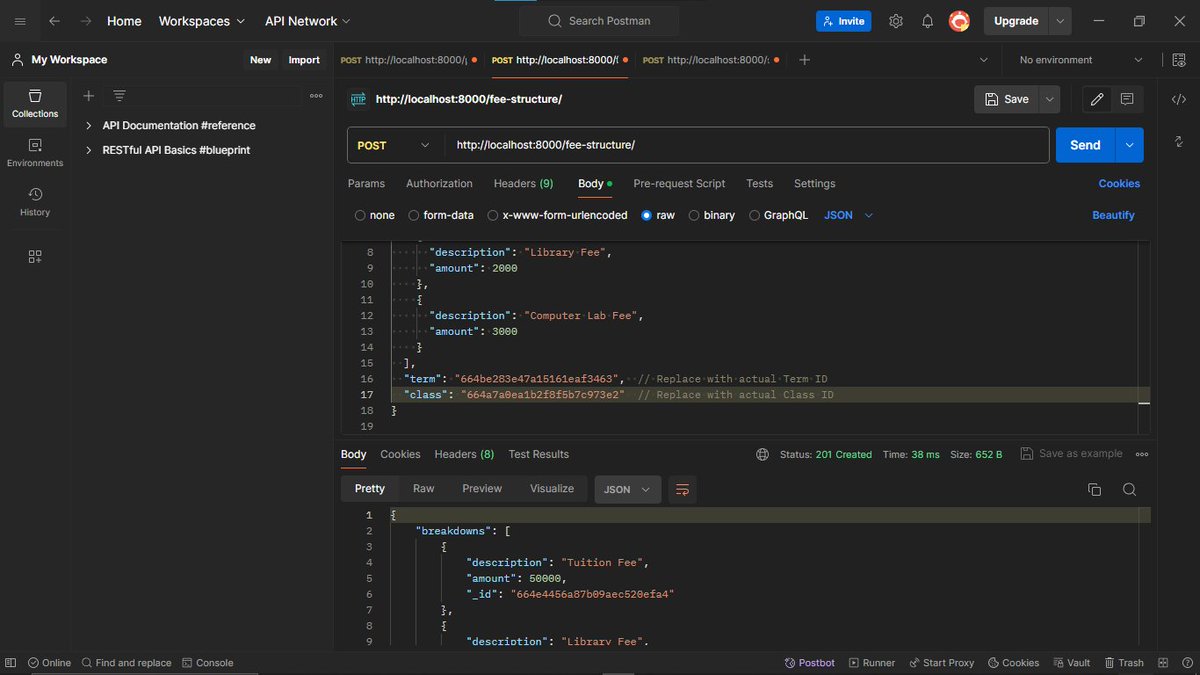Select the GraphQL body type

click(x=779, y=215)
